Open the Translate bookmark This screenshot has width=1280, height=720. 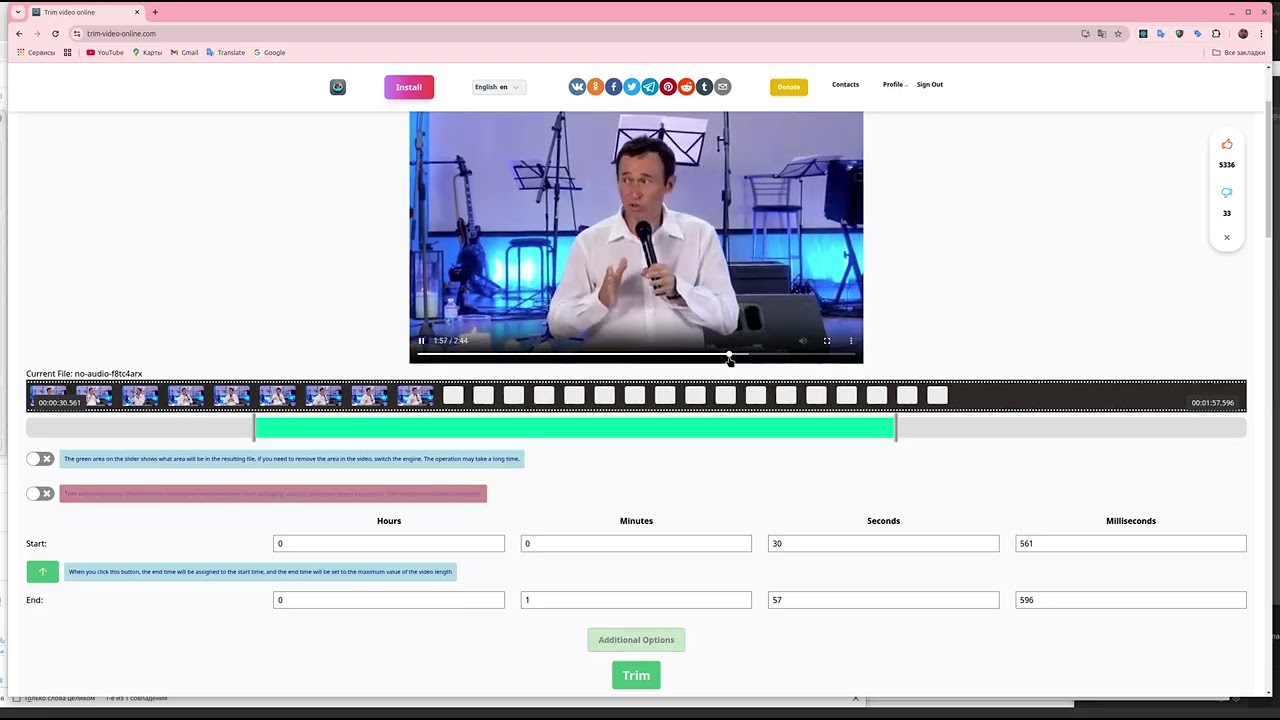point(225,52)
